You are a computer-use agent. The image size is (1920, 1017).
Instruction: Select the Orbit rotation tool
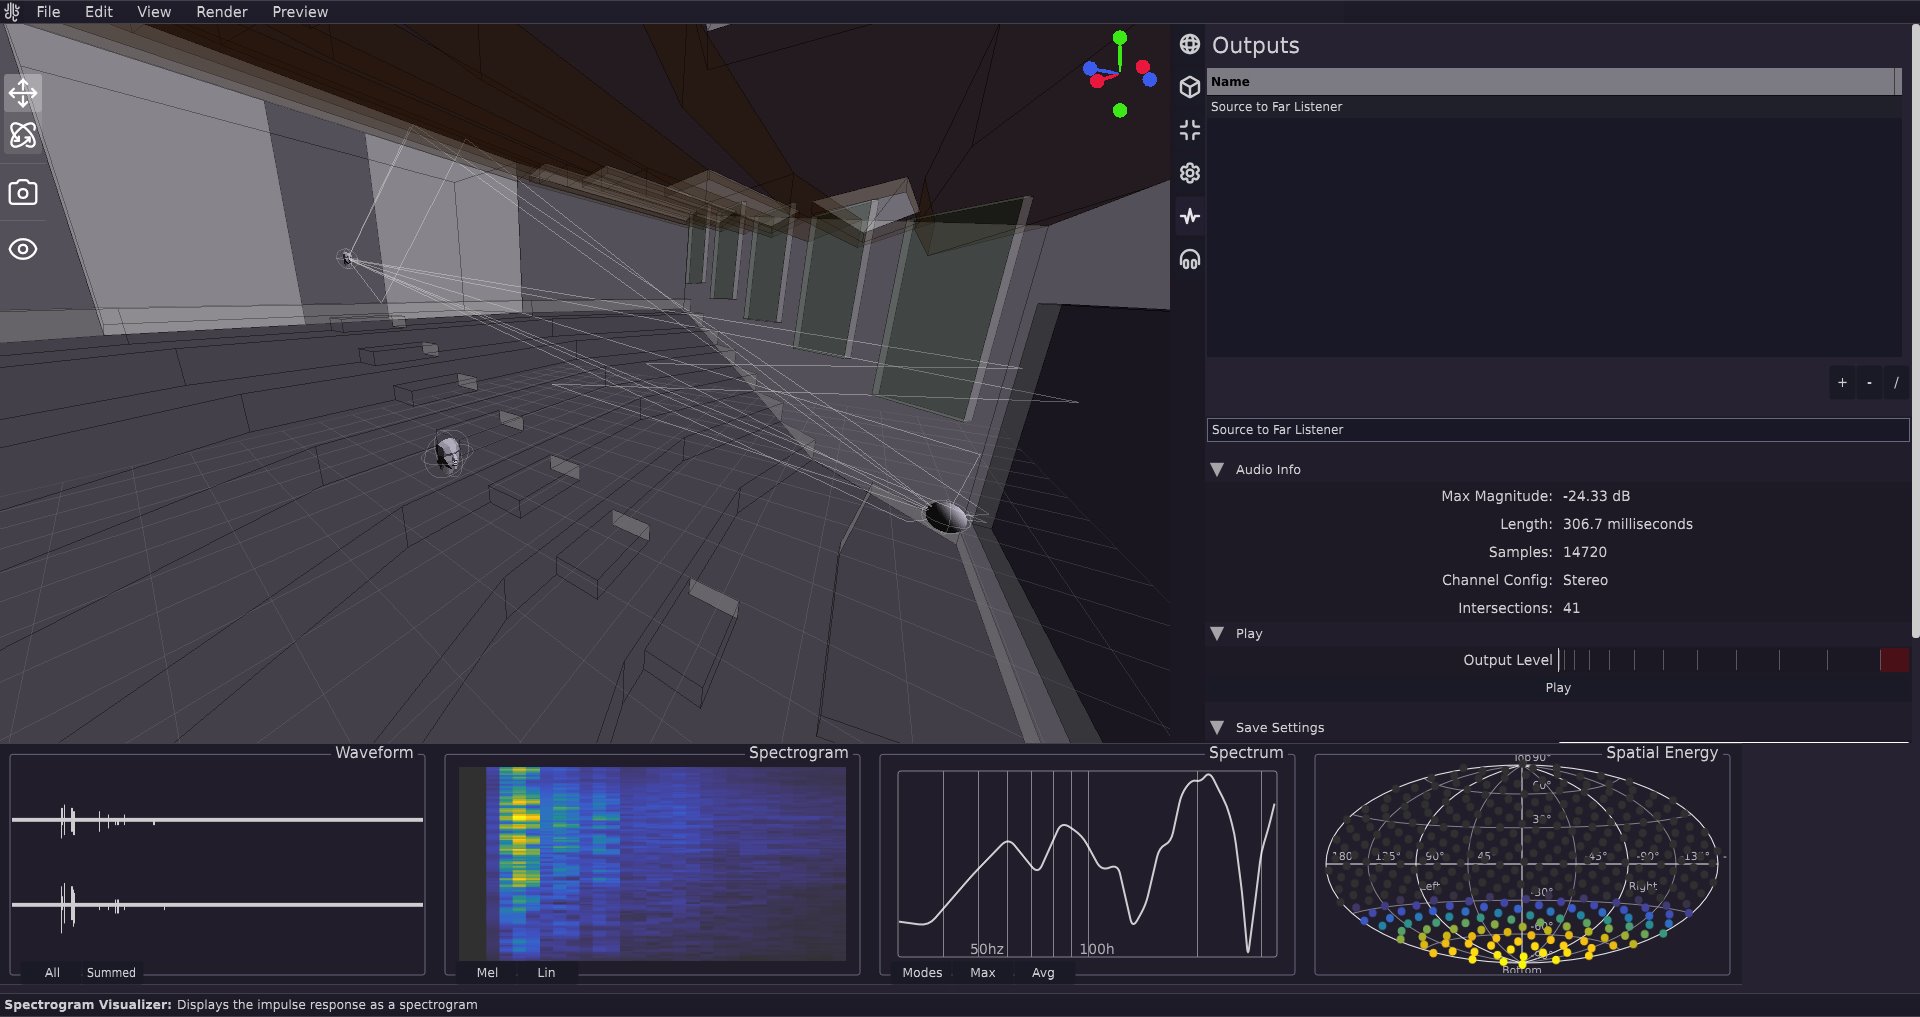(x=23, y=134)
